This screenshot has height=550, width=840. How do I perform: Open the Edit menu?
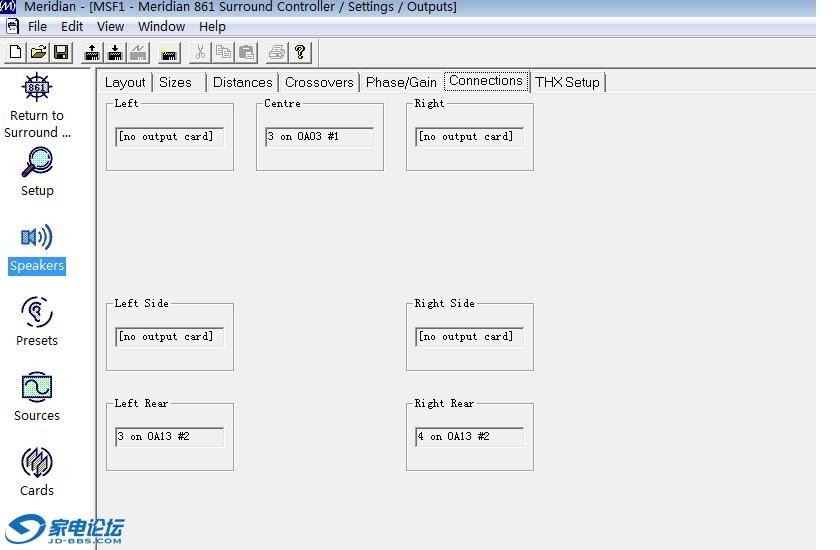[x=72, y=26]
